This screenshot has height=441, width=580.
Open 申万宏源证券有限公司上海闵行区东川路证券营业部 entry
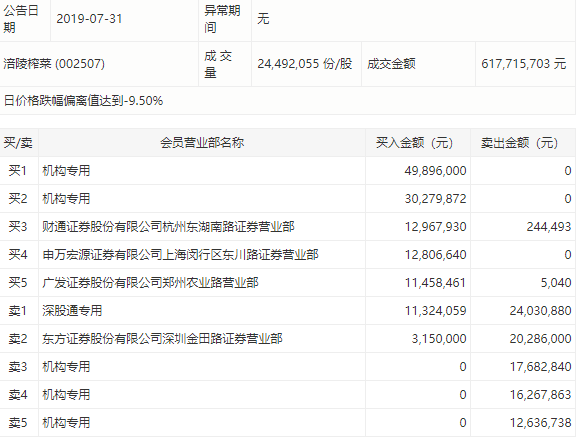pos(180,255)
